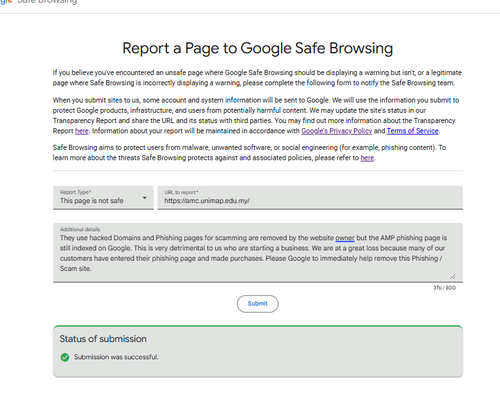The width and height of the screenshot is (500, 410).
Task: Click the Report Type dropdown arrow
Action: (144, 198)
